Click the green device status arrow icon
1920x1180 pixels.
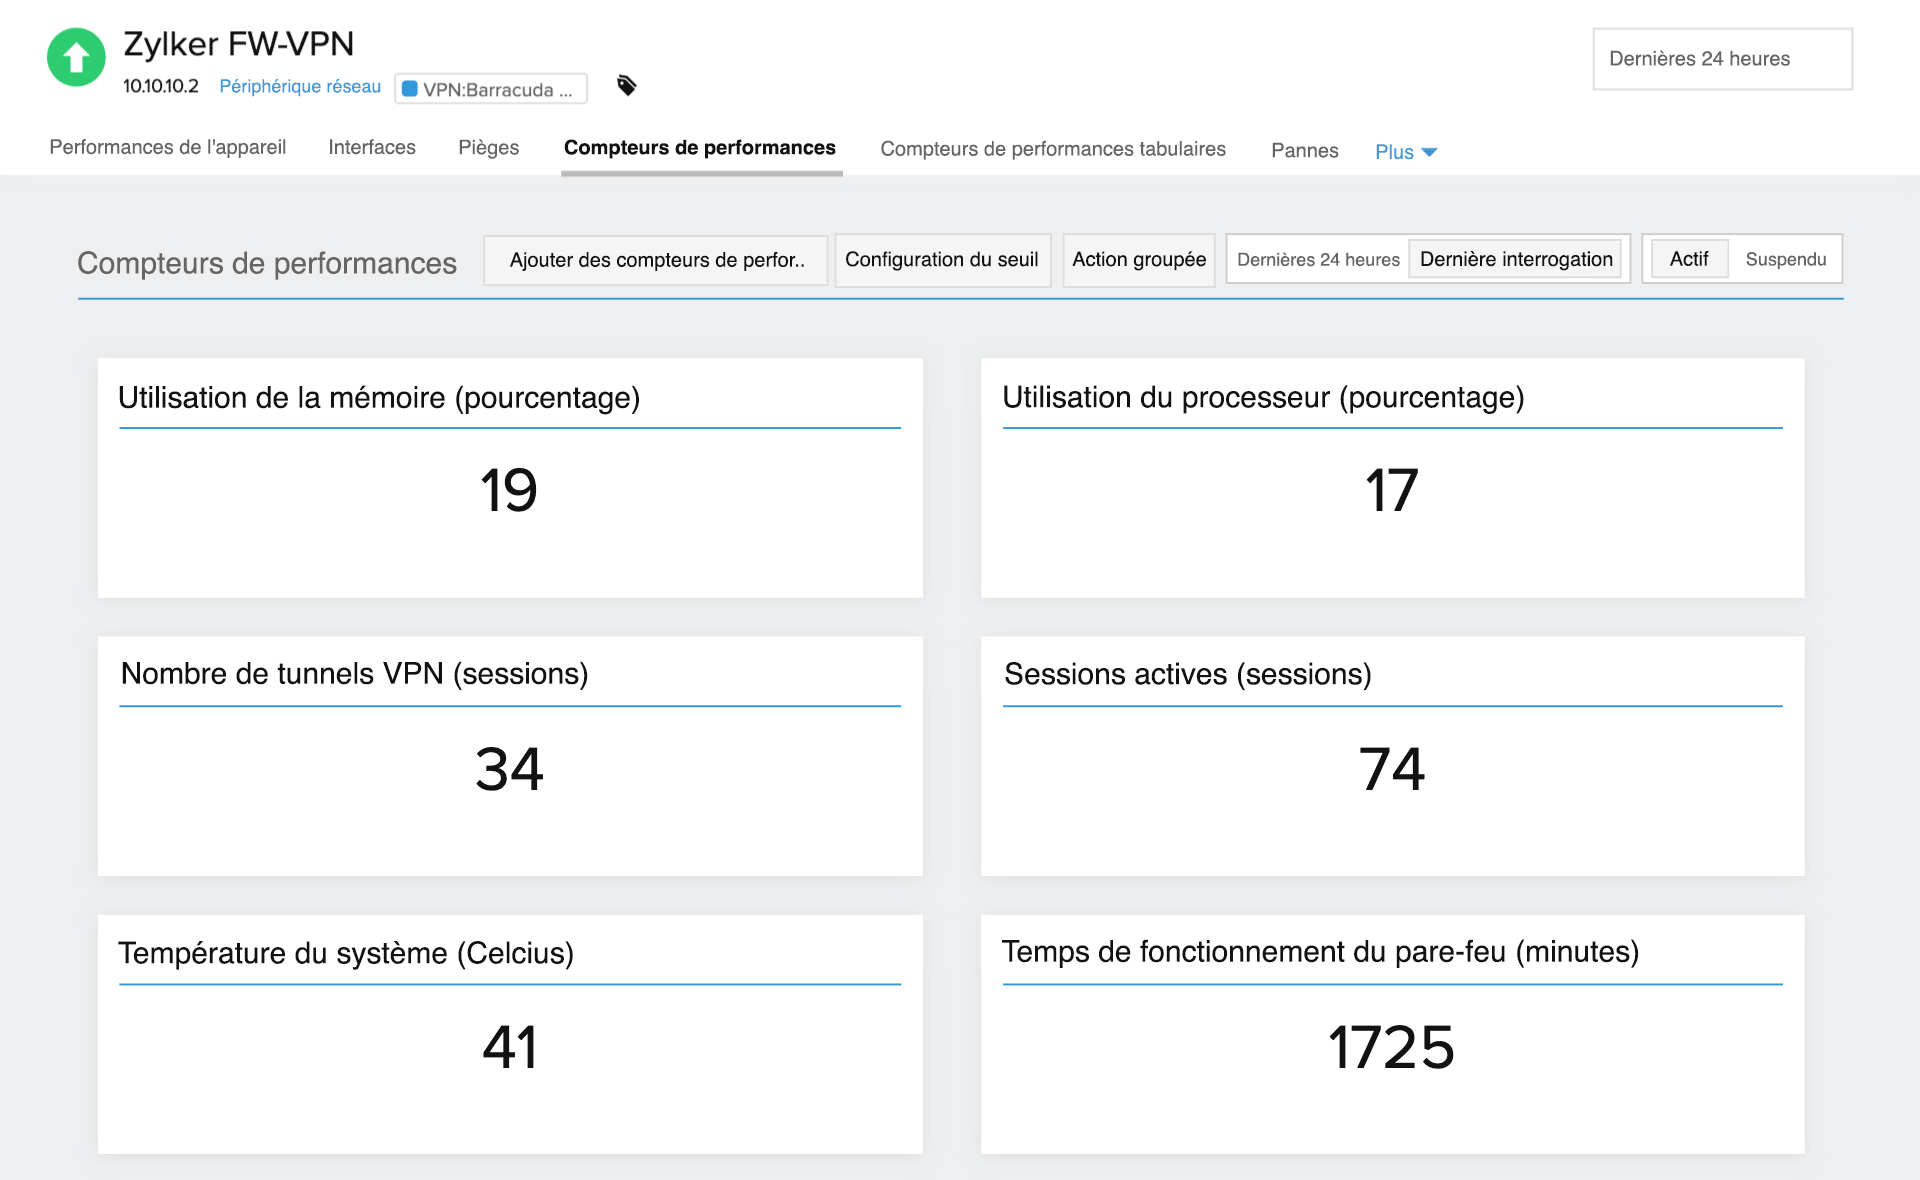75,57
